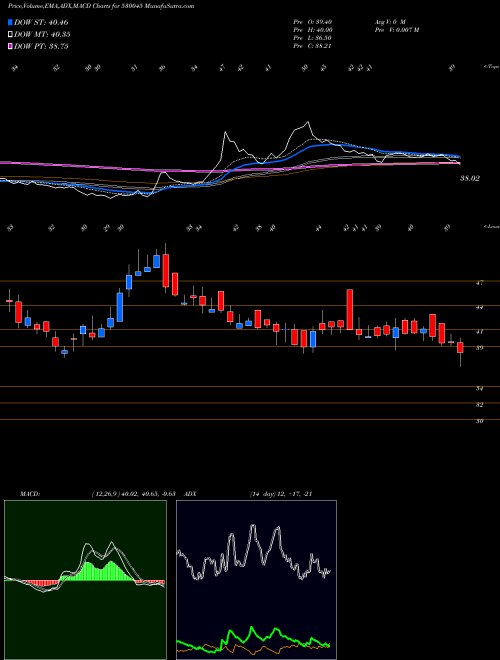Open the ADX indicator chart panel

pyautogui.click(x=256, y=580)
